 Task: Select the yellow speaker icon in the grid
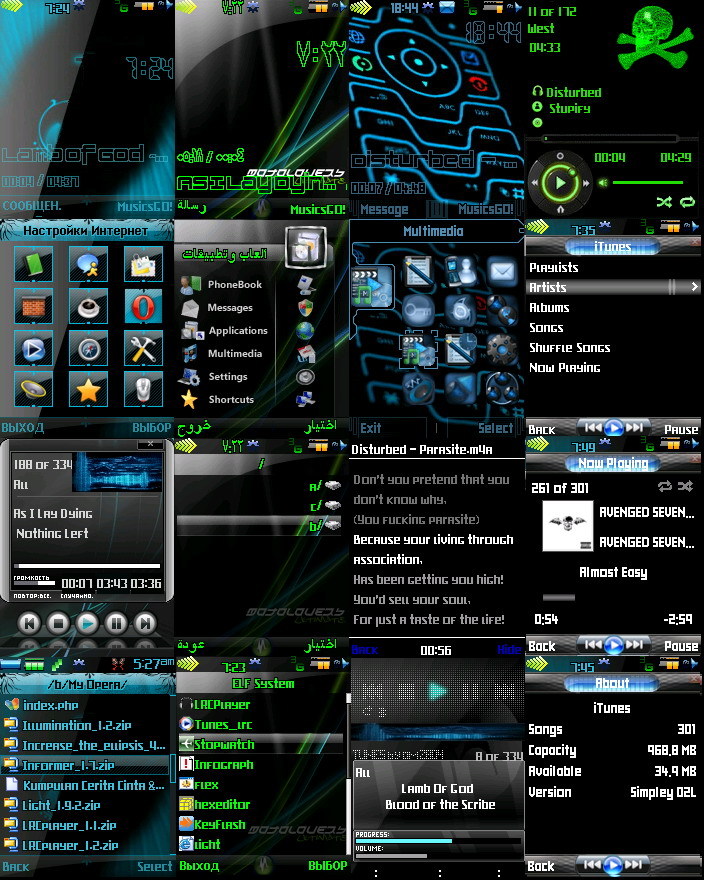(34, 389)
